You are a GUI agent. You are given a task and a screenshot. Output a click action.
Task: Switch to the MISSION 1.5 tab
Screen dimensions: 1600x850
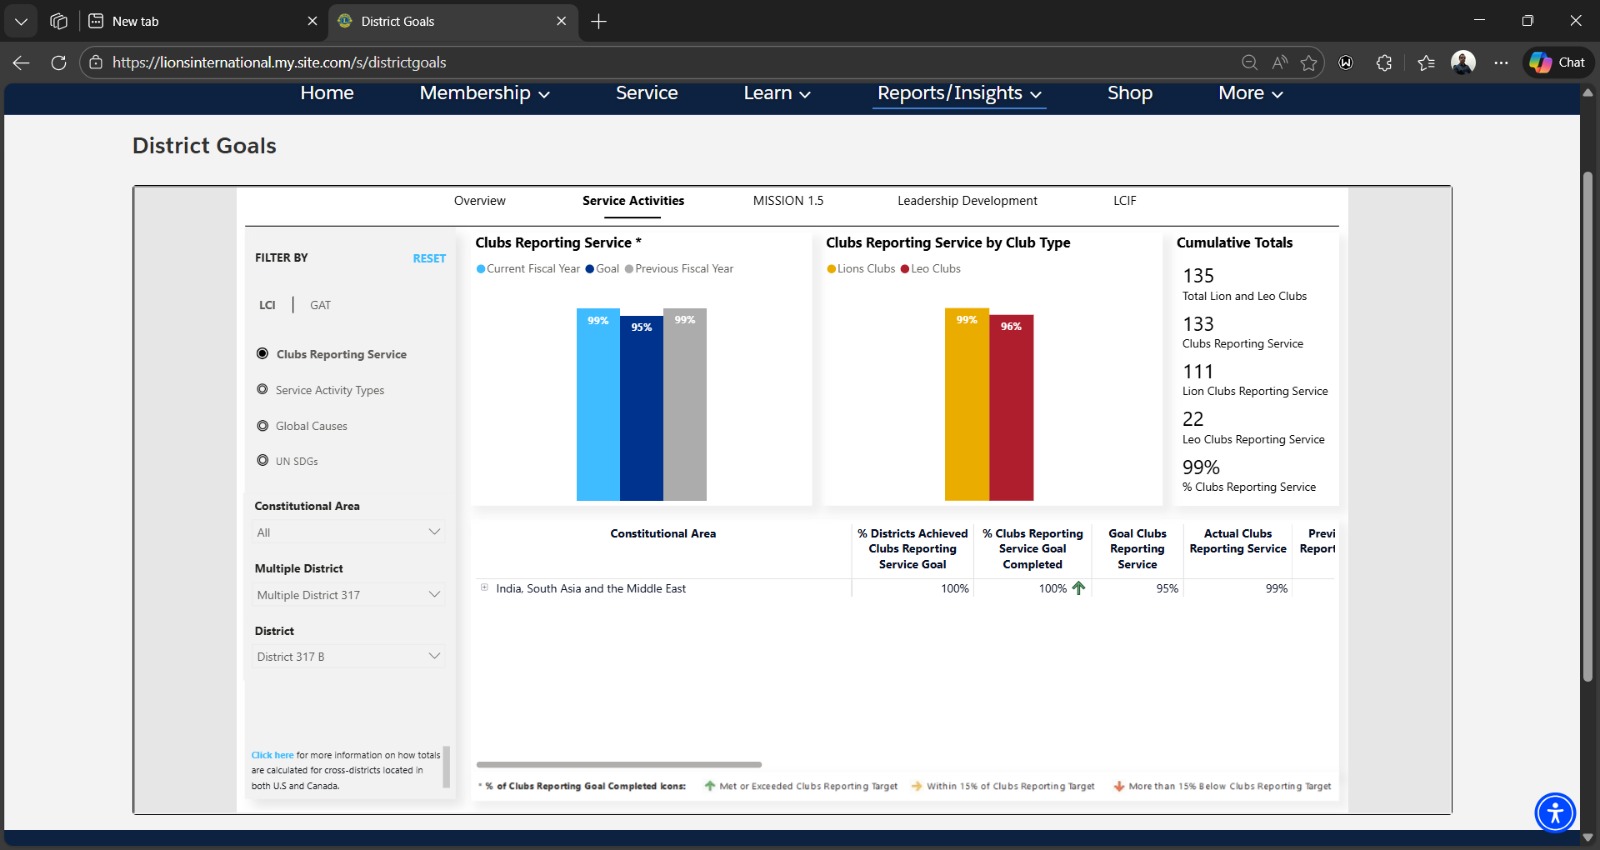(788, 201)
